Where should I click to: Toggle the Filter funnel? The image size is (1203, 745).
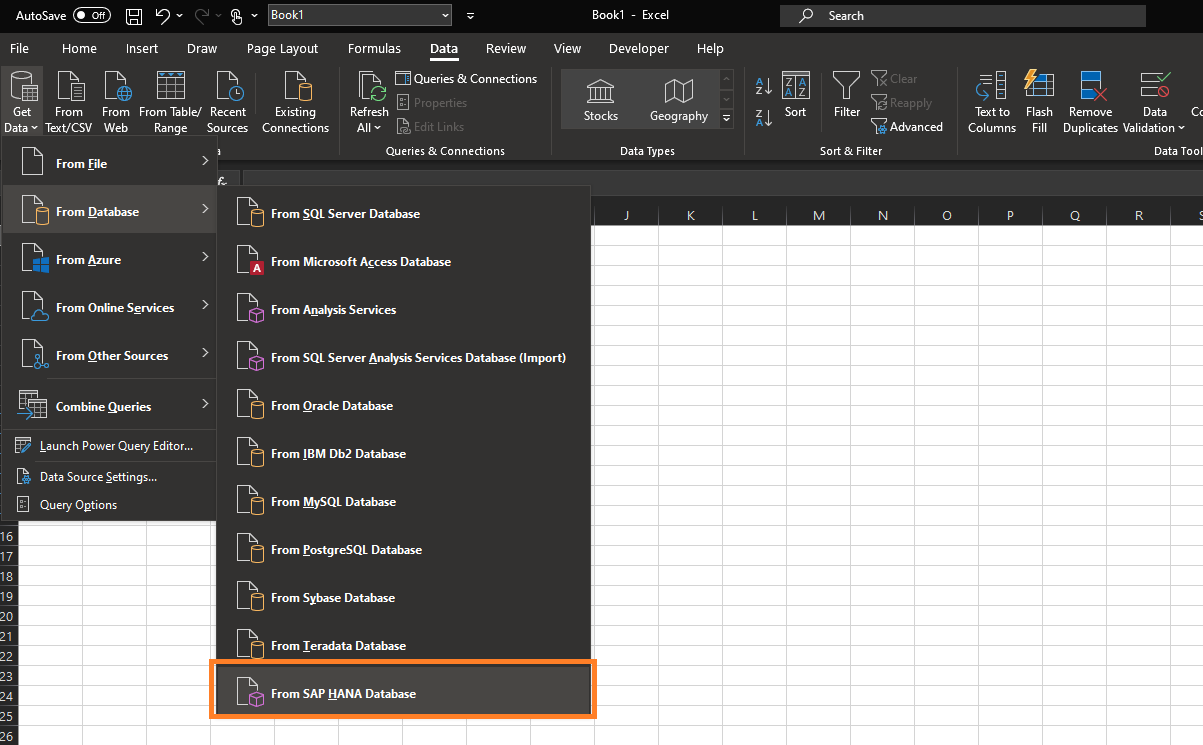(847, 98)
